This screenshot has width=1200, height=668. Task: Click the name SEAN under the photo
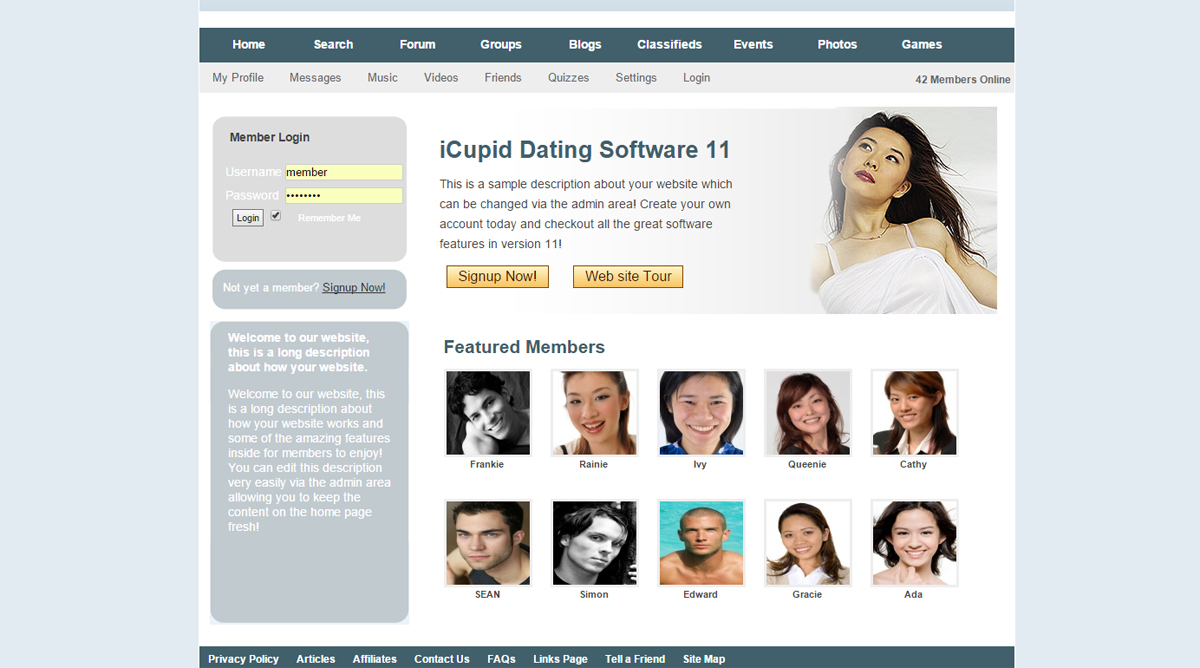(x=487, y=595)
